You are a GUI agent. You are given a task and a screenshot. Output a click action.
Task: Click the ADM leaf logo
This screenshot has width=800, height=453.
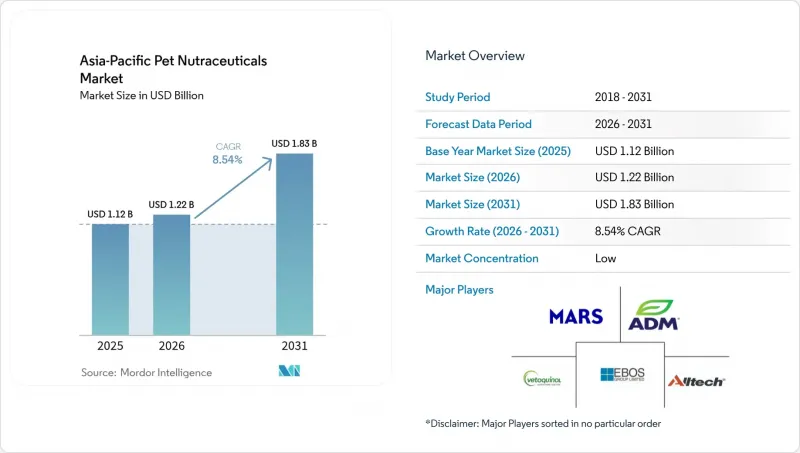654,315
